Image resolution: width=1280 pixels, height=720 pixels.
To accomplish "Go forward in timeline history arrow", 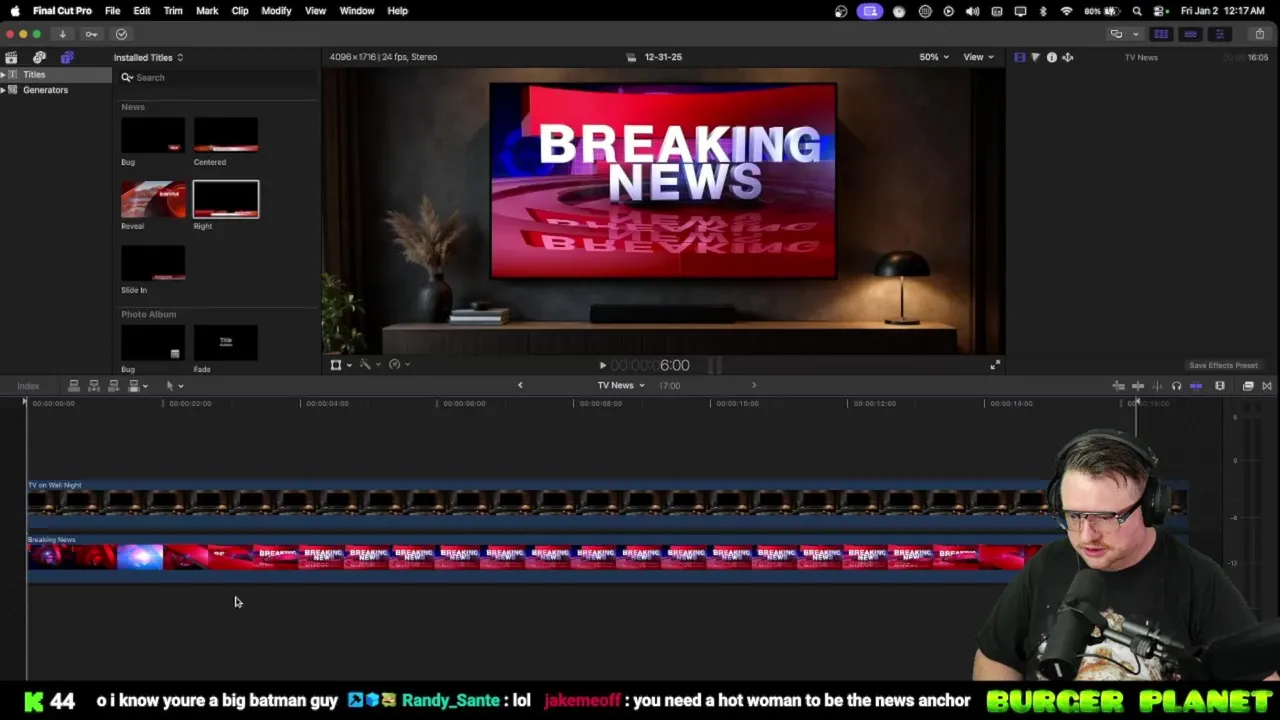I will [754, 385].
